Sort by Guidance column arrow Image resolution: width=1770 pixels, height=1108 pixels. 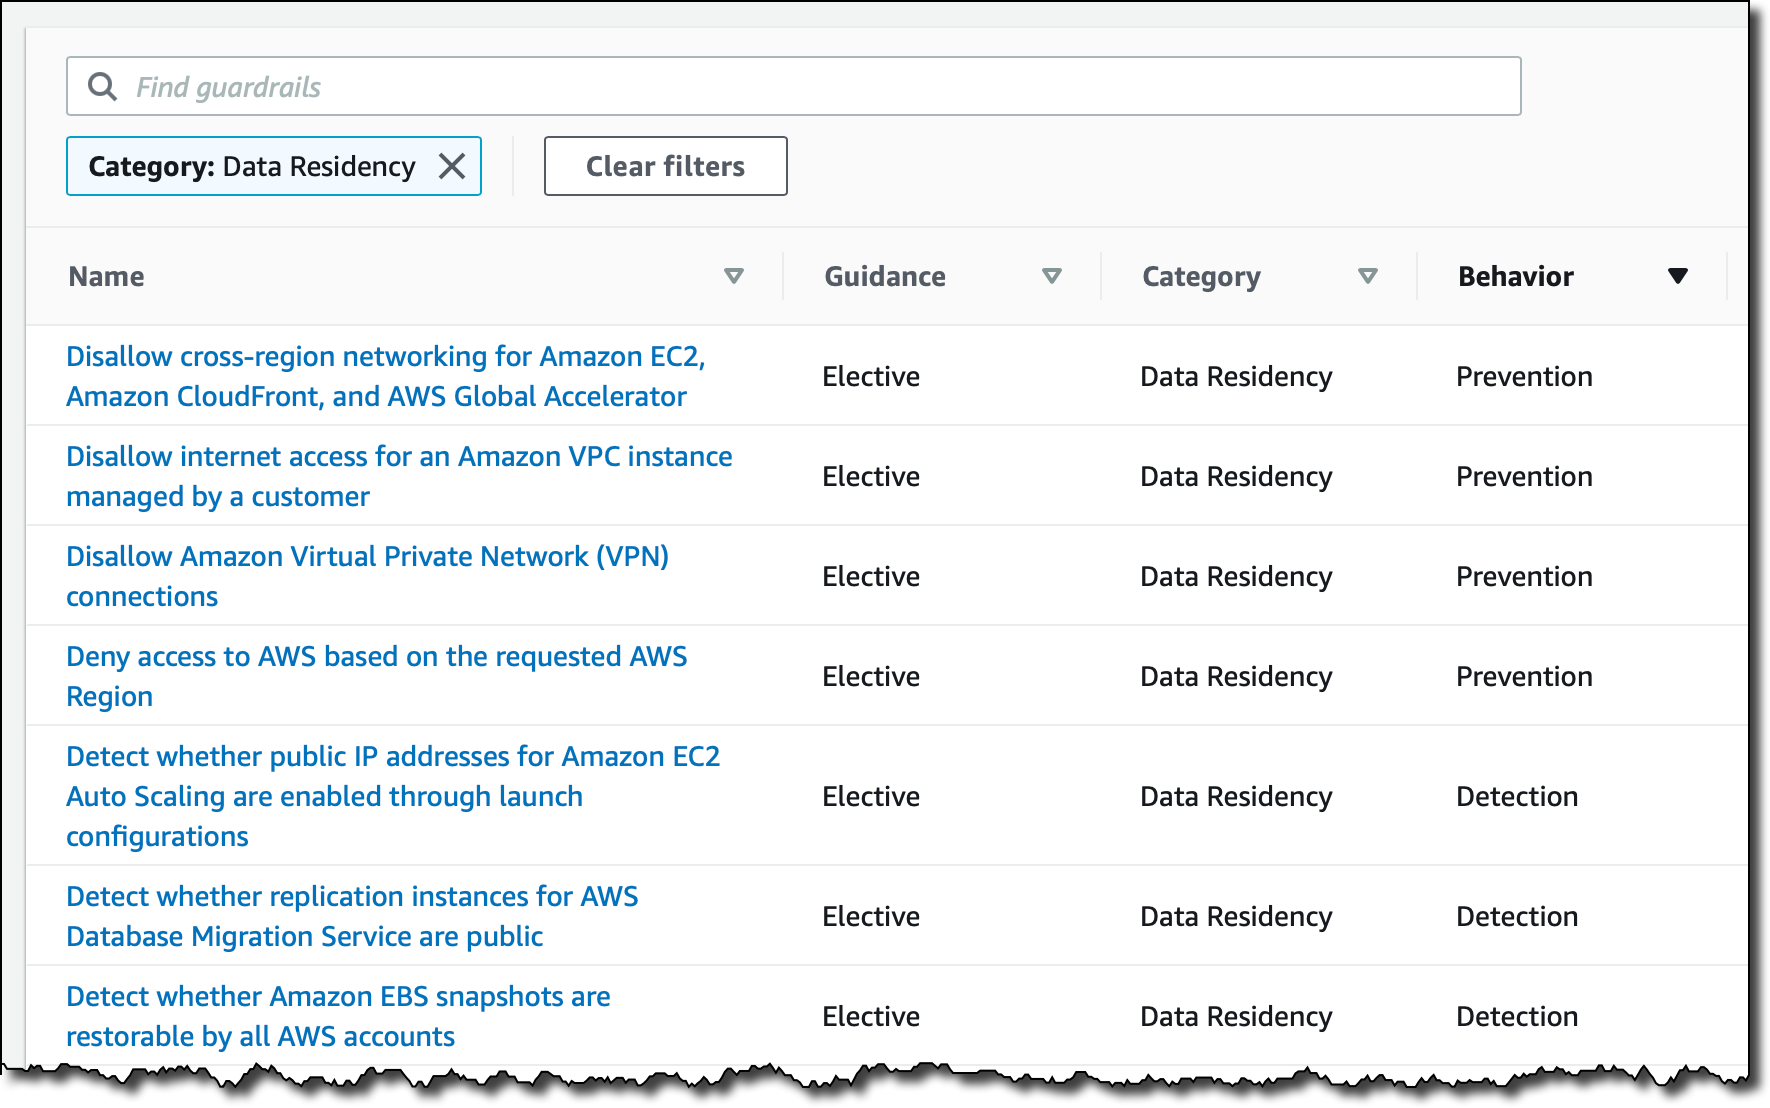pyautogui.click(x=1051, y=276)
